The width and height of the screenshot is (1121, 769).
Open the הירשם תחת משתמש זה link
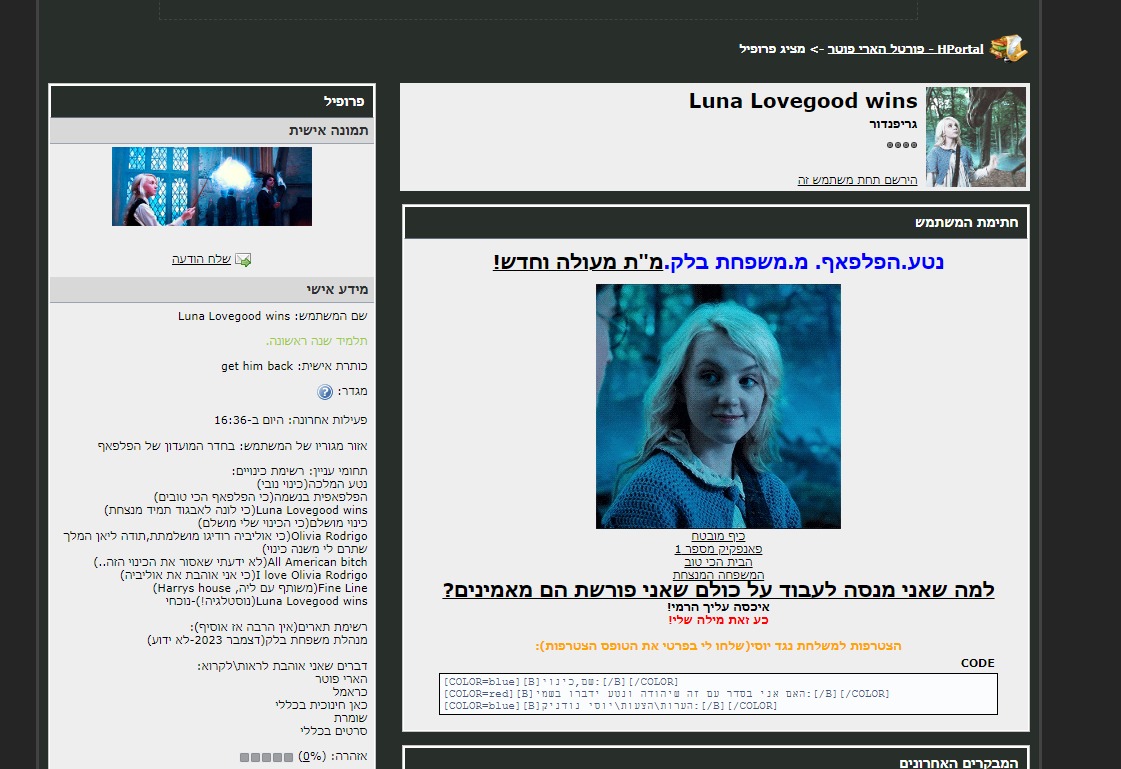coord(857,179)
